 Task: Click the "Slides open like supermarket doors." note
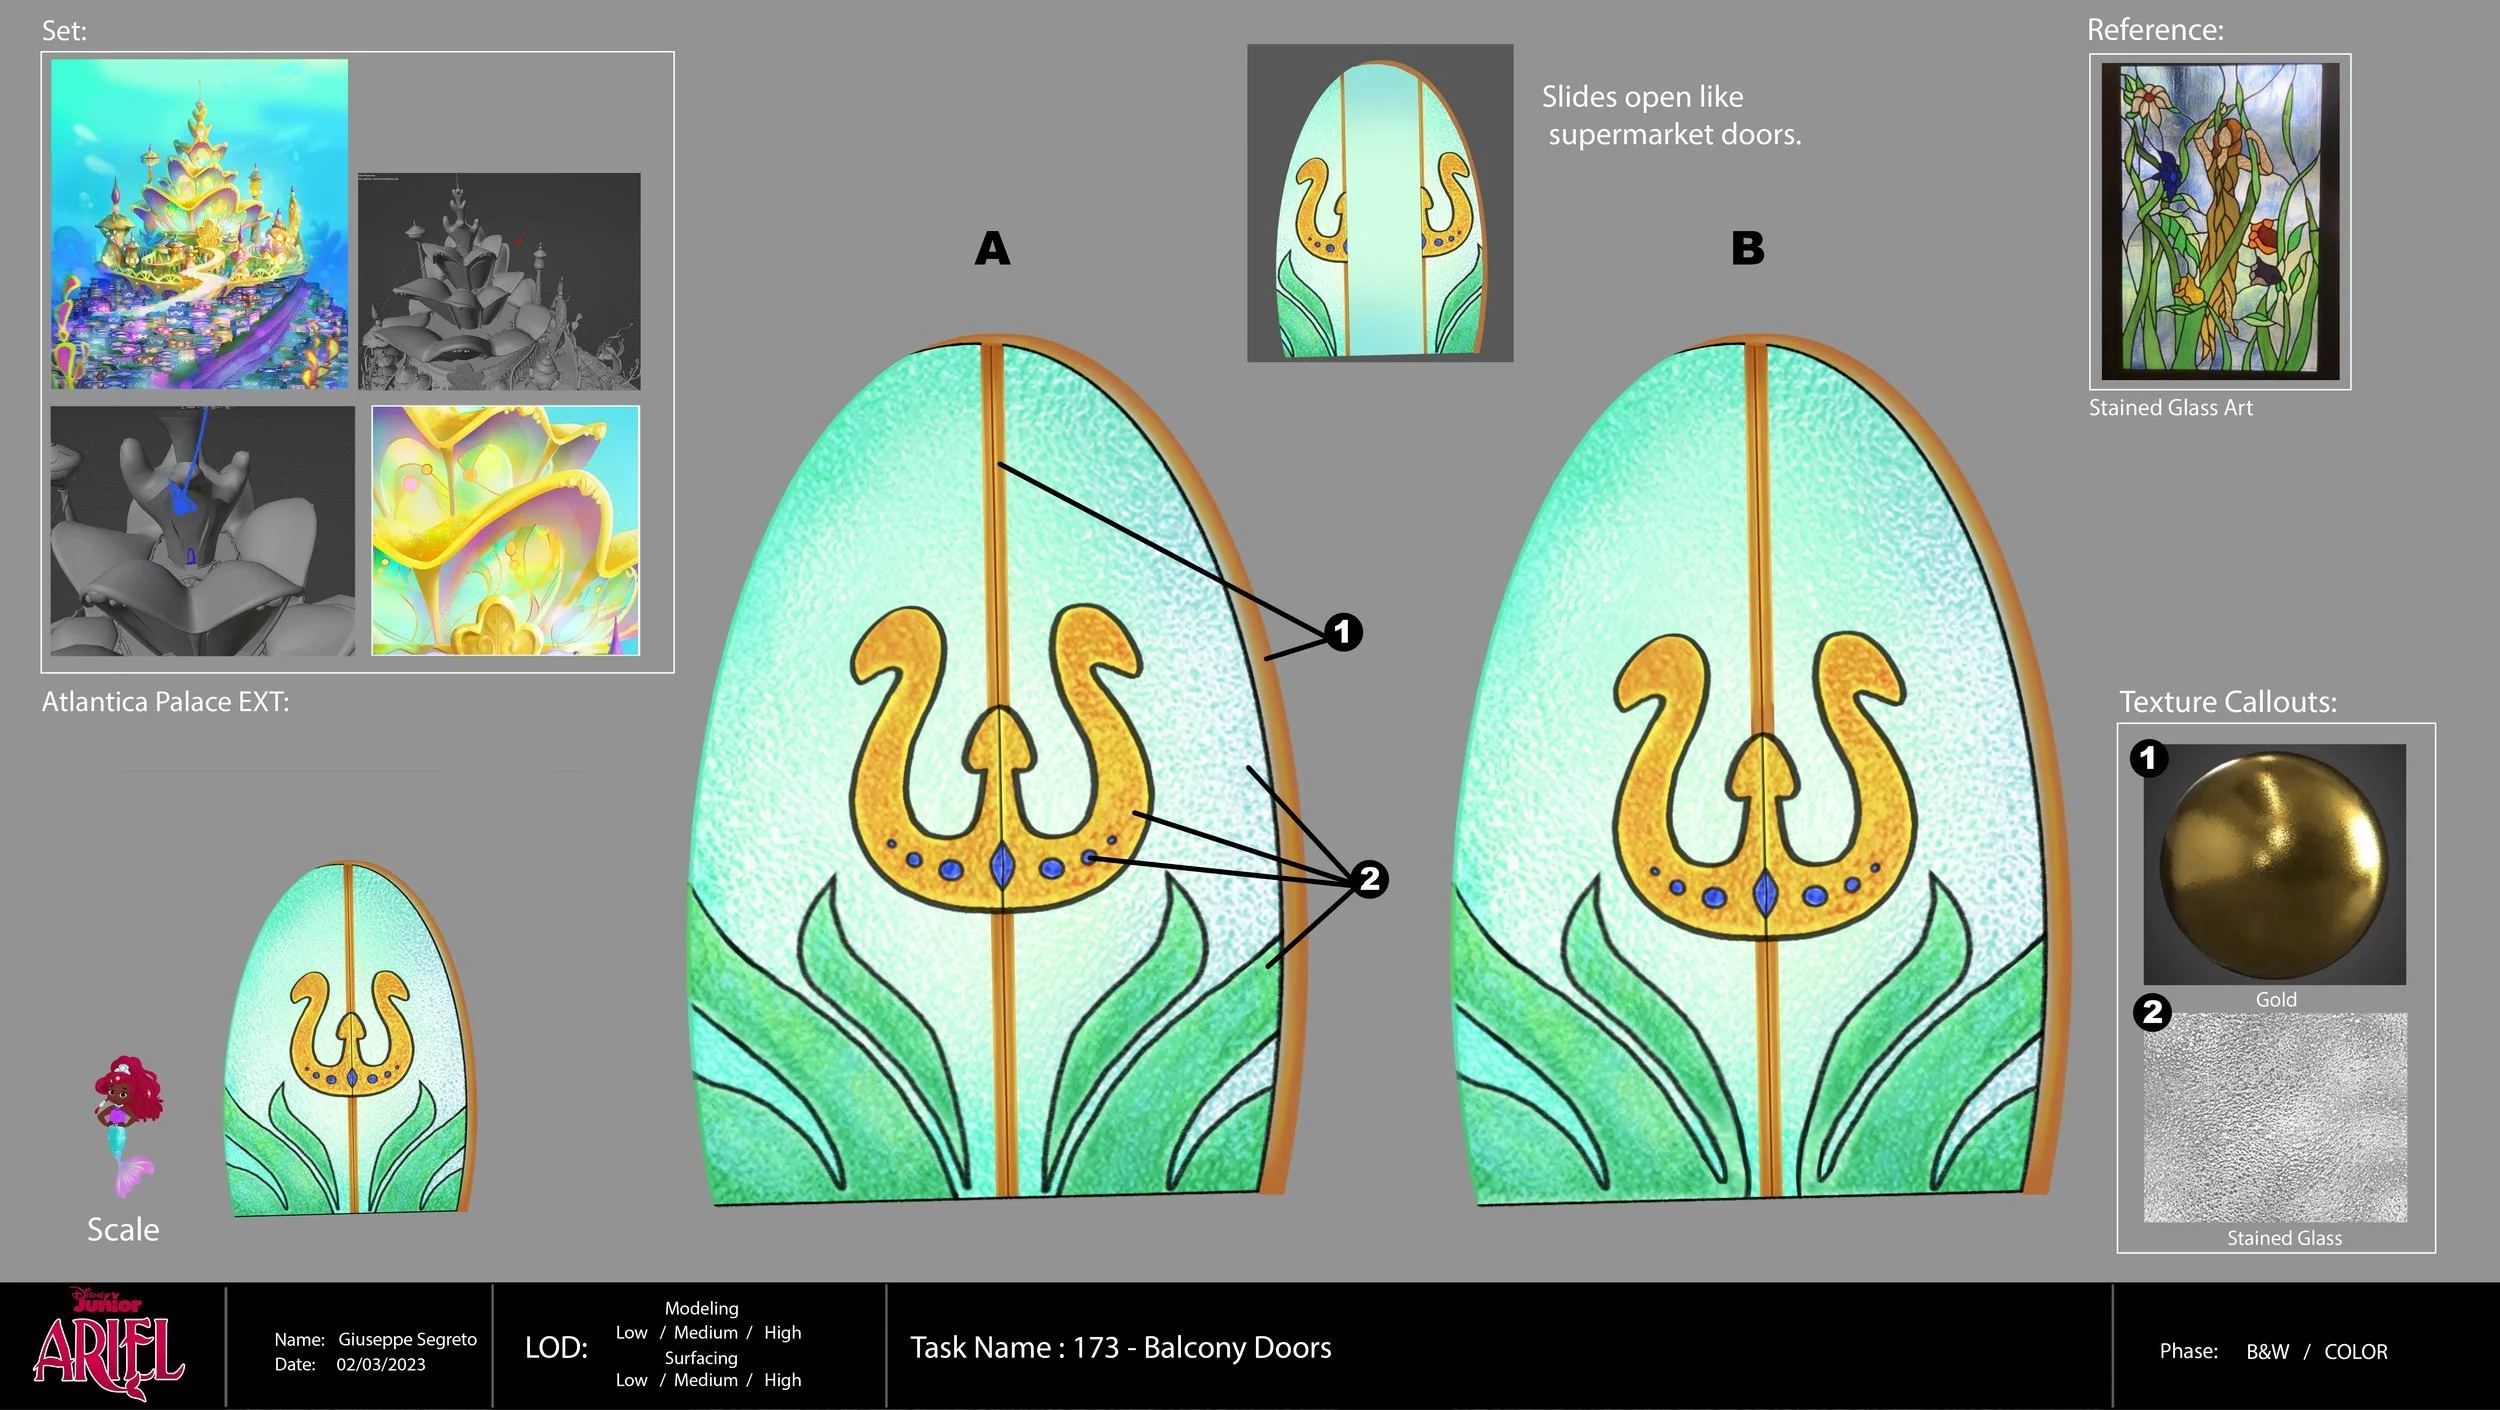[x=1671, y=115]
